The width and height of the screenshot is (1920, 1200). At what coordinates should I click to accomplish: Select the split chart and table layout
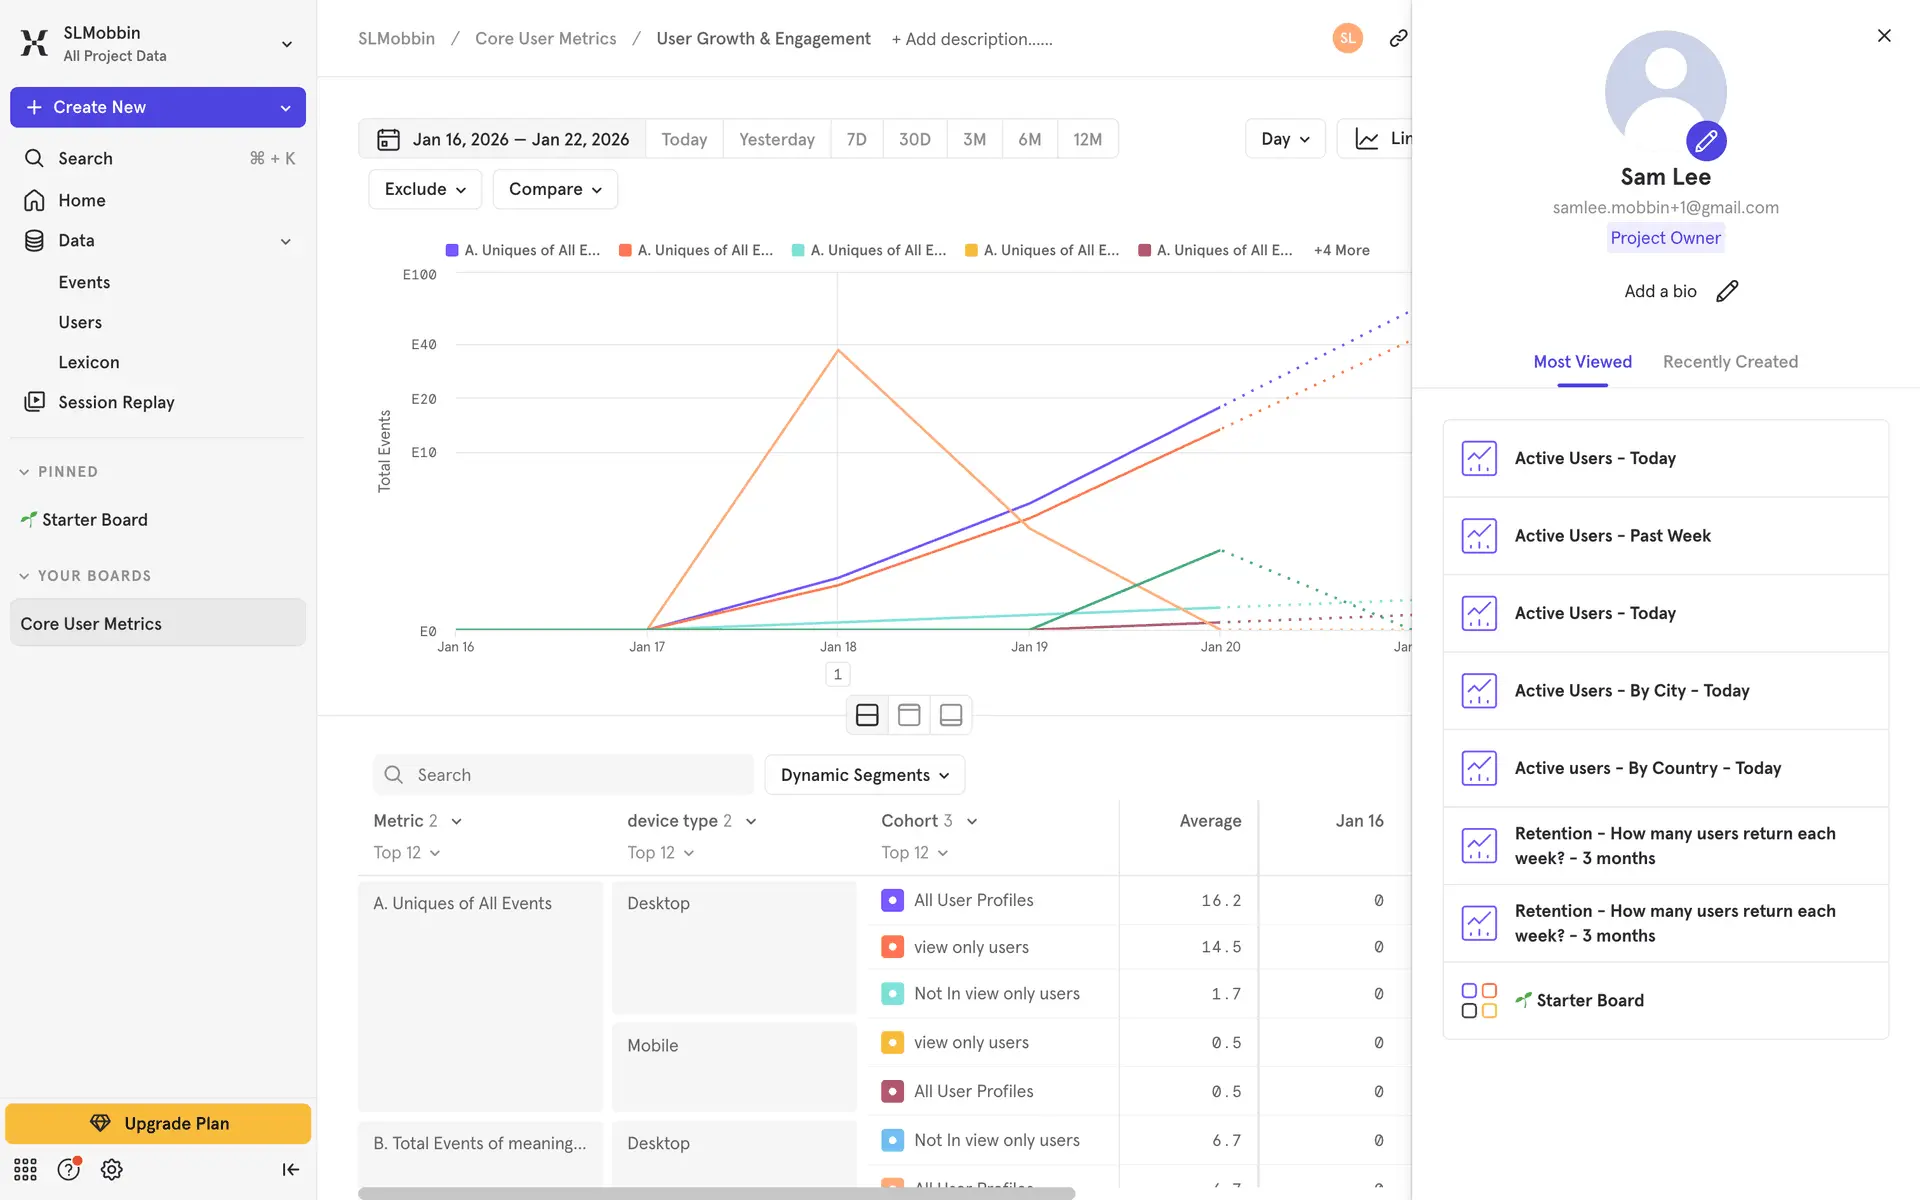tap(867, 715)
